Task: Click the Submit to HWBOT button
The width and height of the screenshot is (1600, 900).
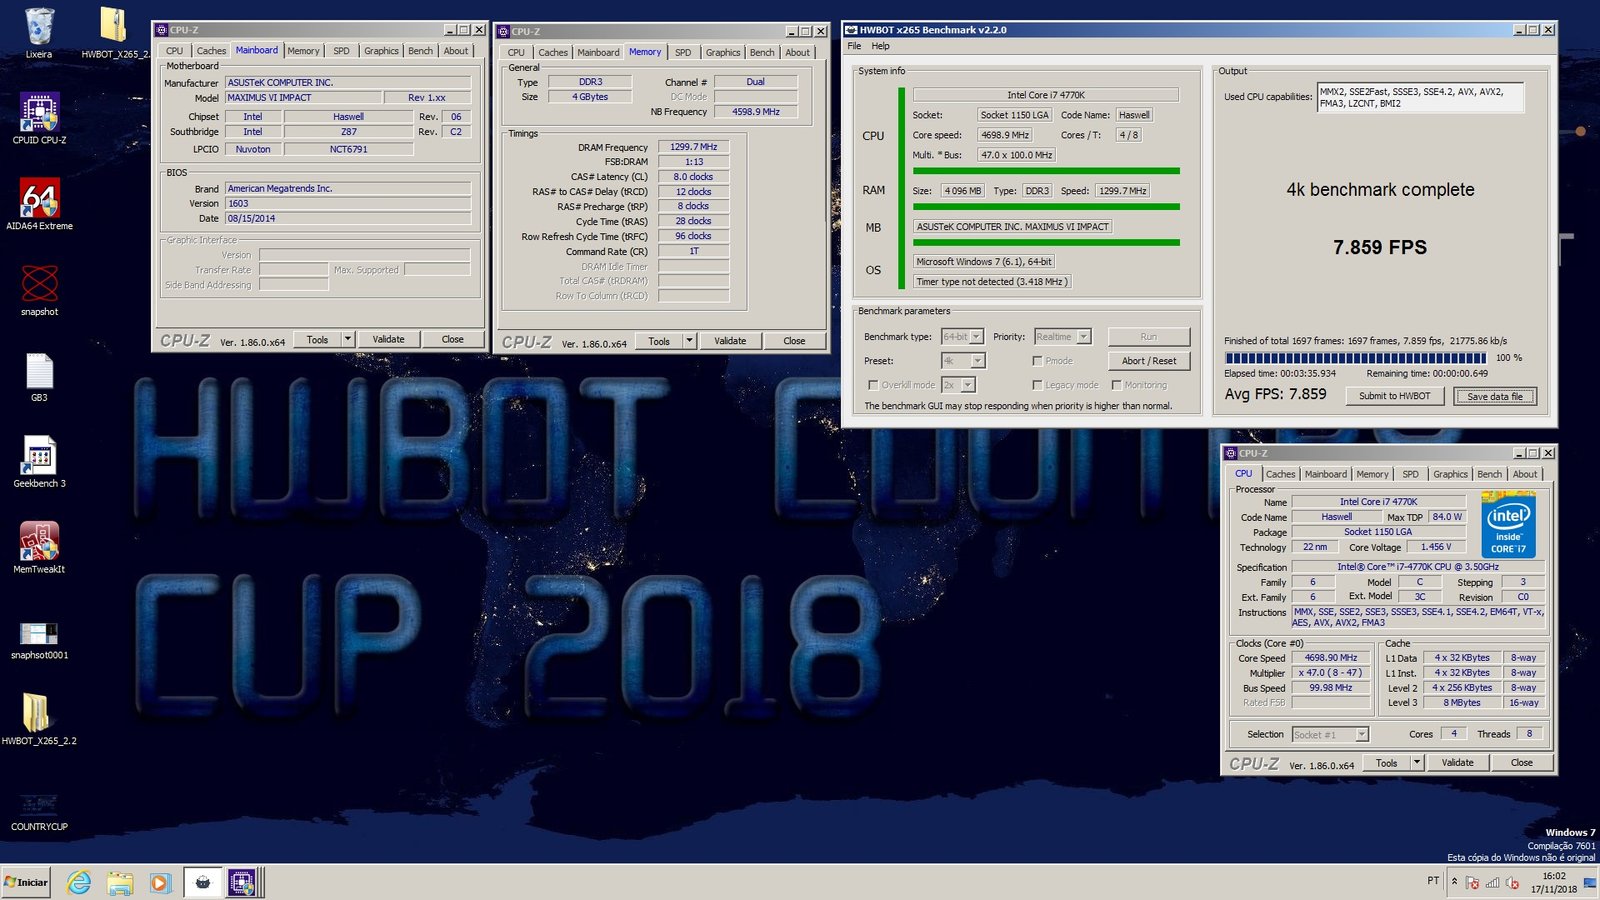Action: pos(1394,396)
